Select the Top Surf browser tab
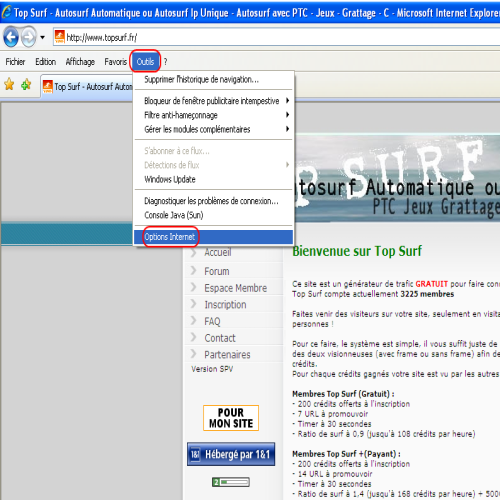The width and height of the screenshot is (500, 500). click(87, 87)
